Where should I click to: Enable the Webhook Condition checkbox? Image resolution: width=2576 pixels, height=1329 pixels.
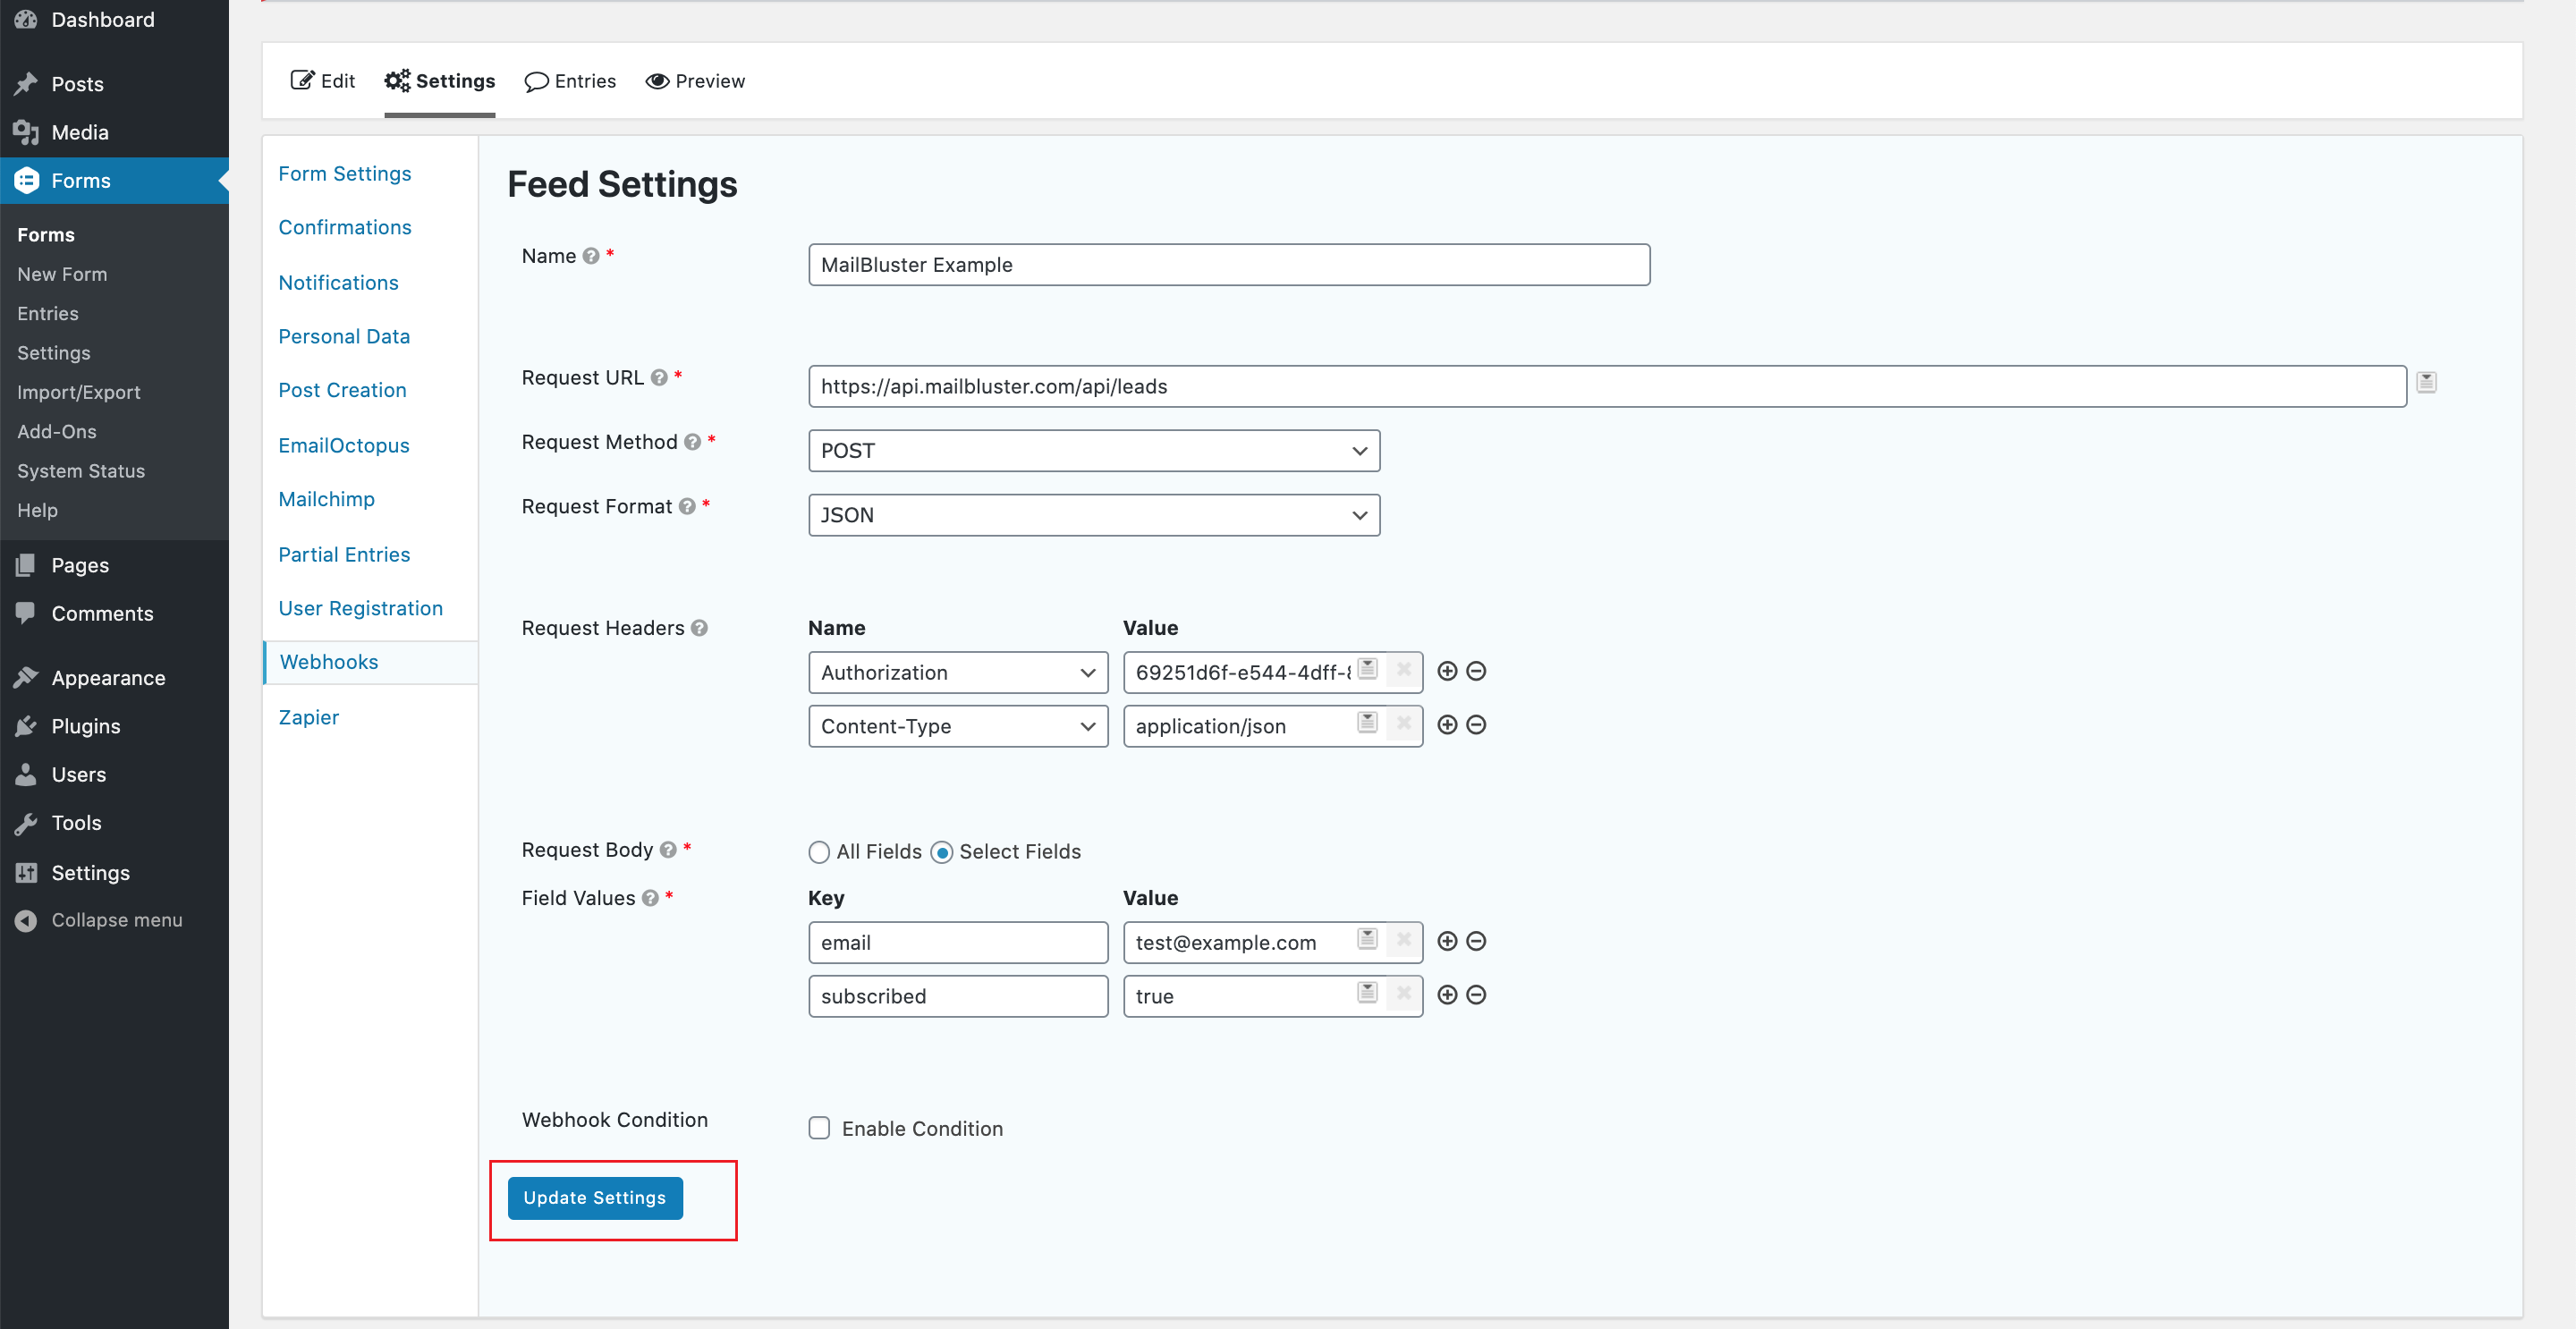pos(819,1127)
